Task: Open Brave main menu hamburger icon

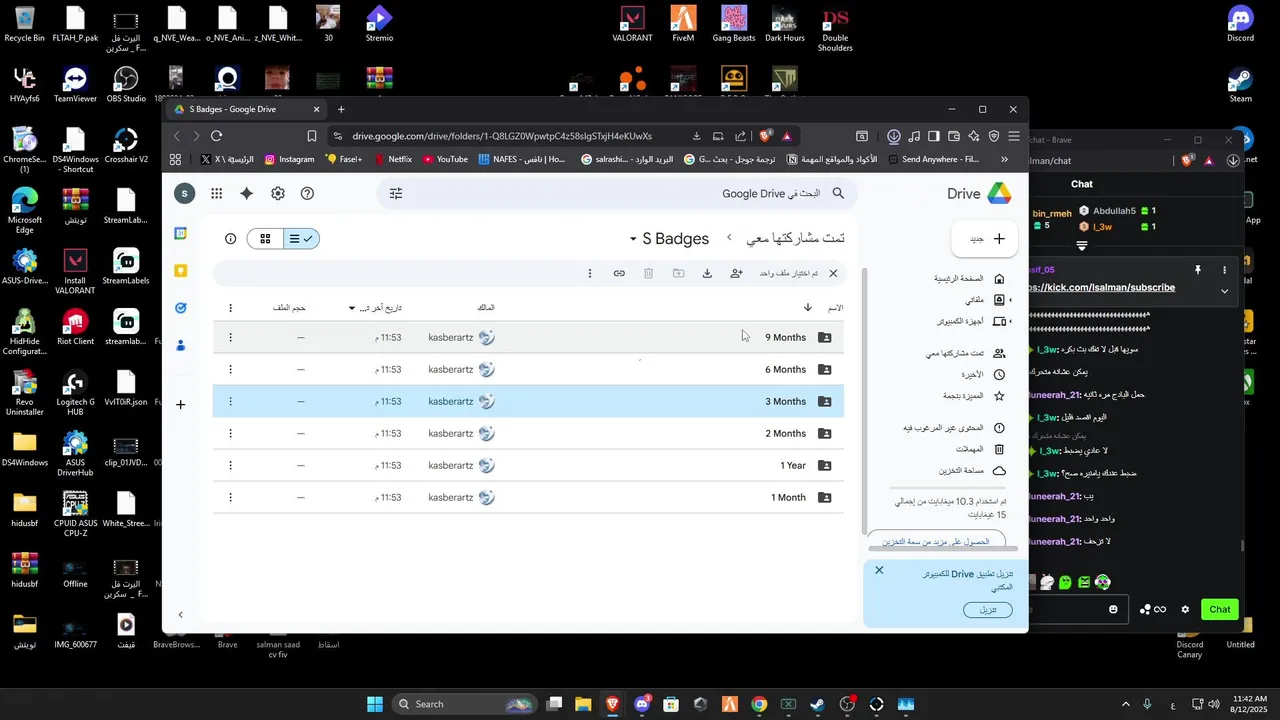Action: coord(1014,136)
